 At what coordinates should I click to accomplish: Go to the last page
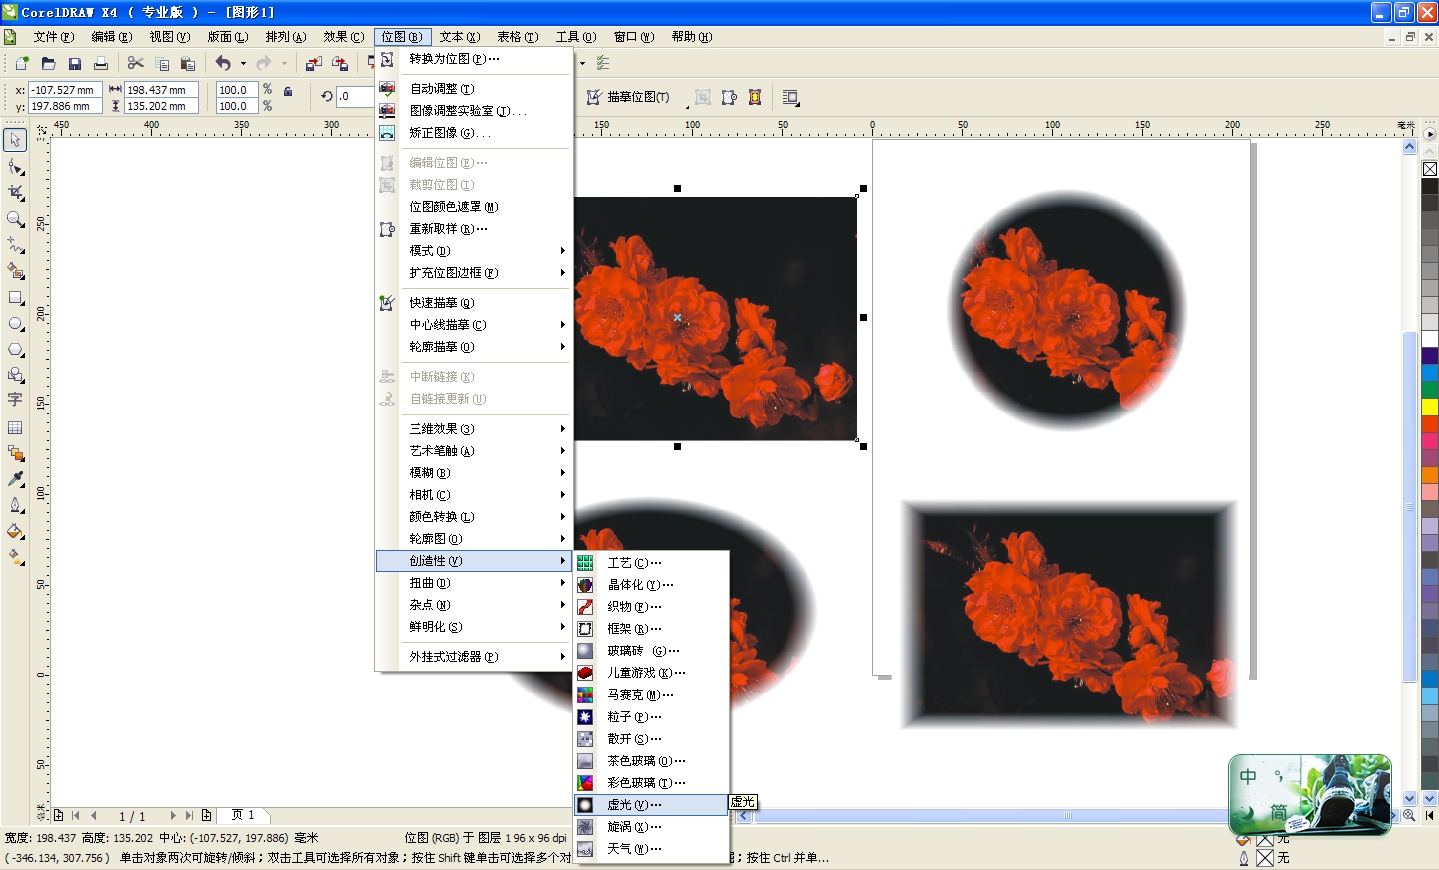point(188,816)
